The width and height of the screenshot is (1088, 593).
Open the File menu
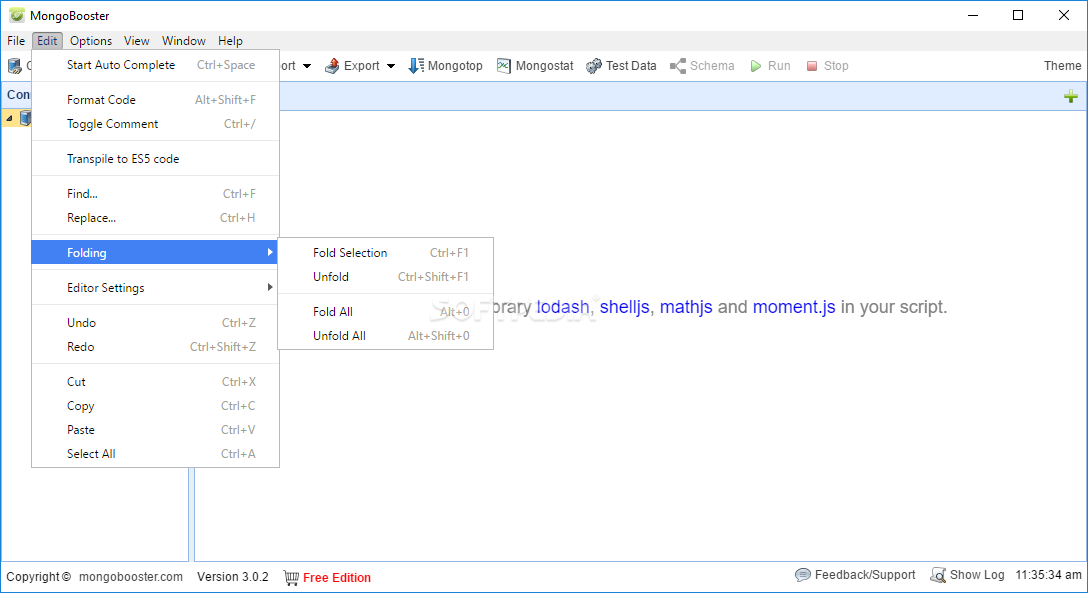(x=16, y=41)
